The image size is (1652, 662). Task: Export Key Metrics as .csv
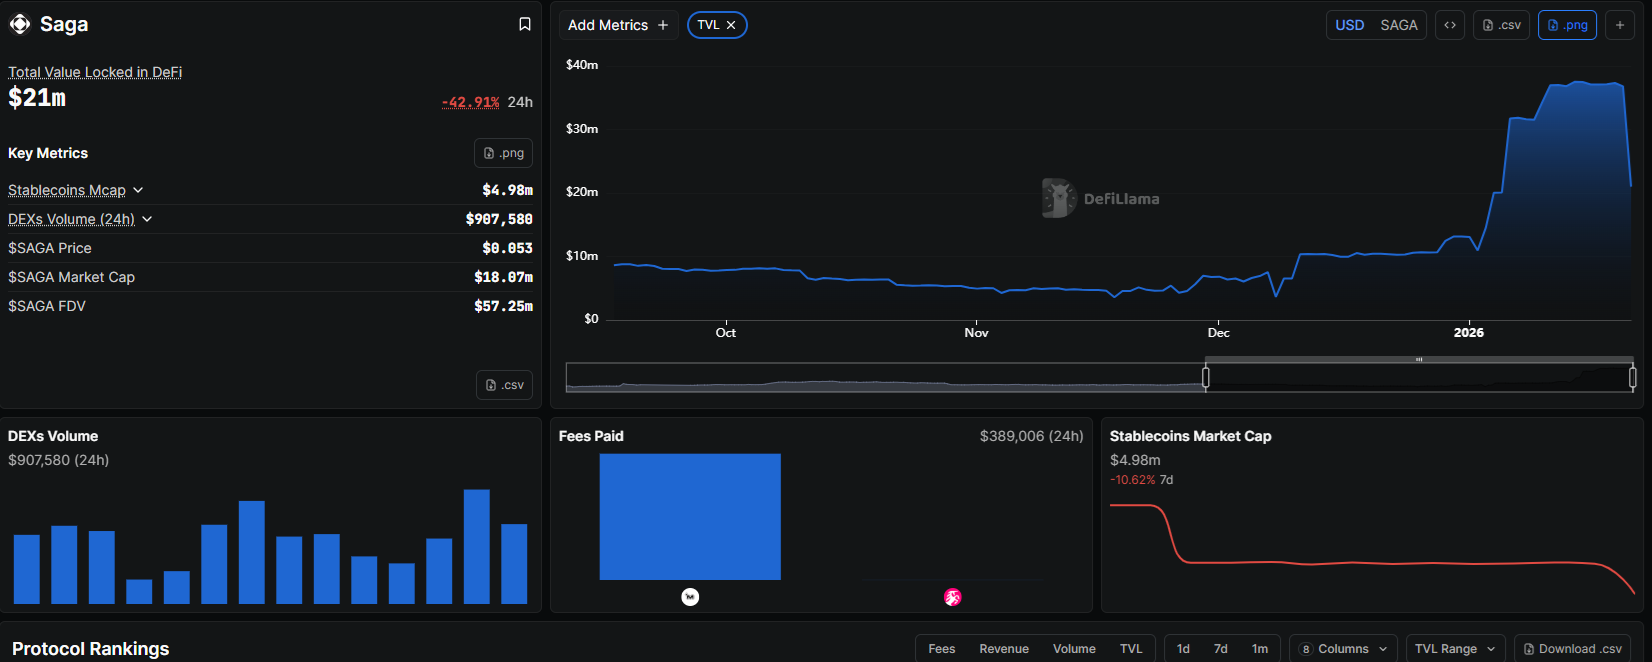[504, 385]
